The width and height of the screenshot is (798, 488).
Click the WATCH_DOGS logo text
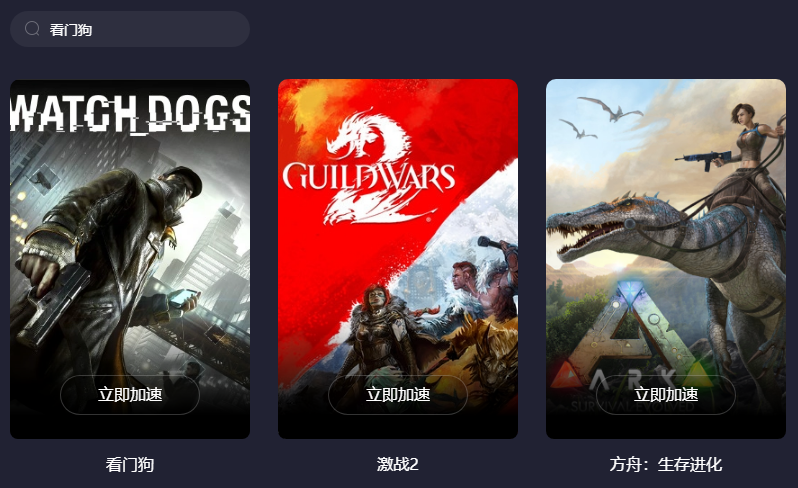click(130, 113)
